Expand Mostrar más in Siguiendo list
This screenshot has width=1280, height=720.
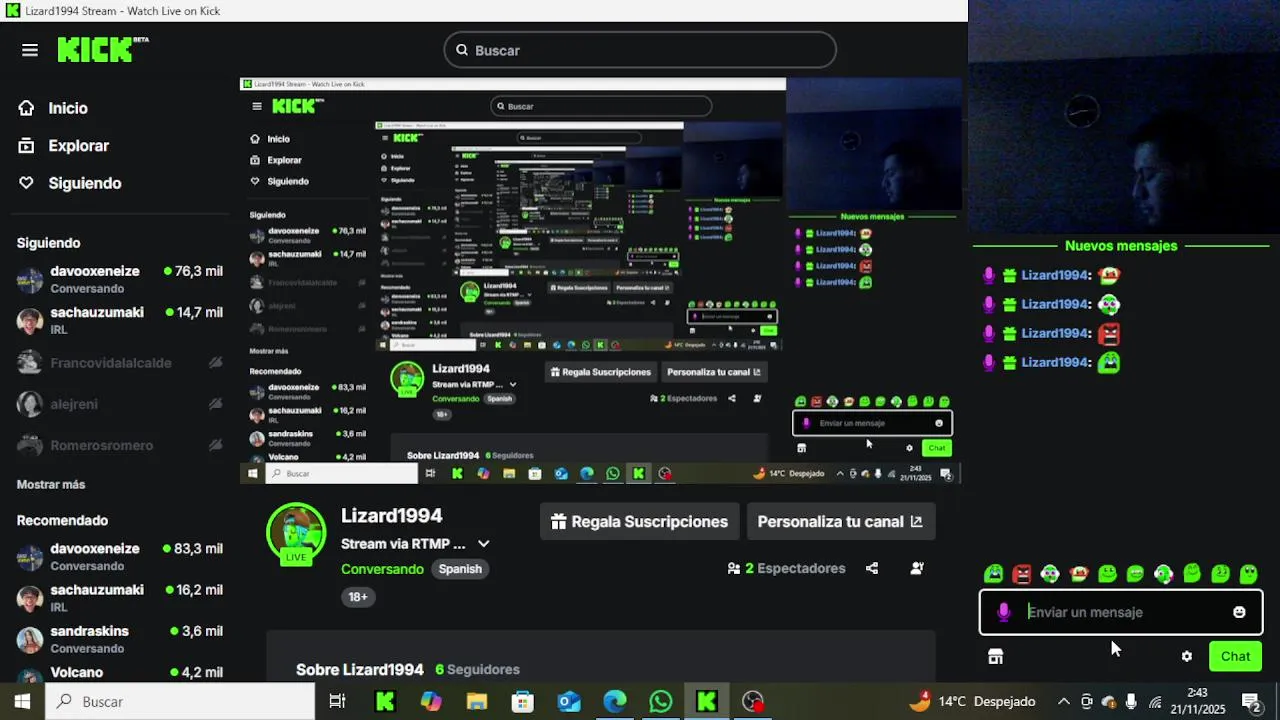pos(51,484)
